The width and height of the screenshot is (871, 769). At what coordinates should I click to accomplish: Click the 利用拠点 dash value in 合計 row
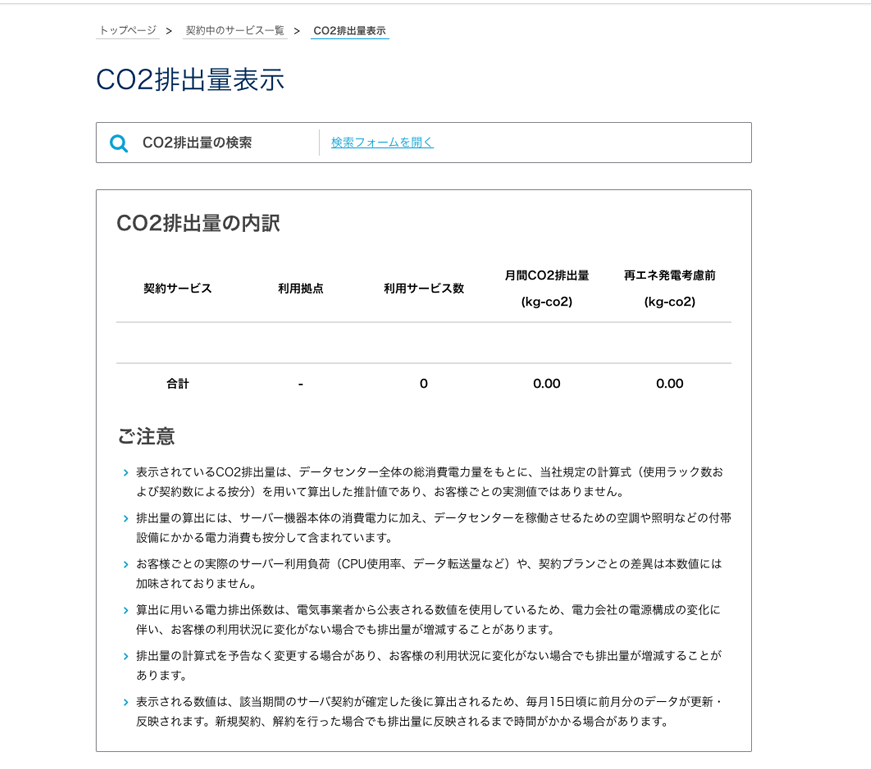pyautogui.click(x=301, y=384)
